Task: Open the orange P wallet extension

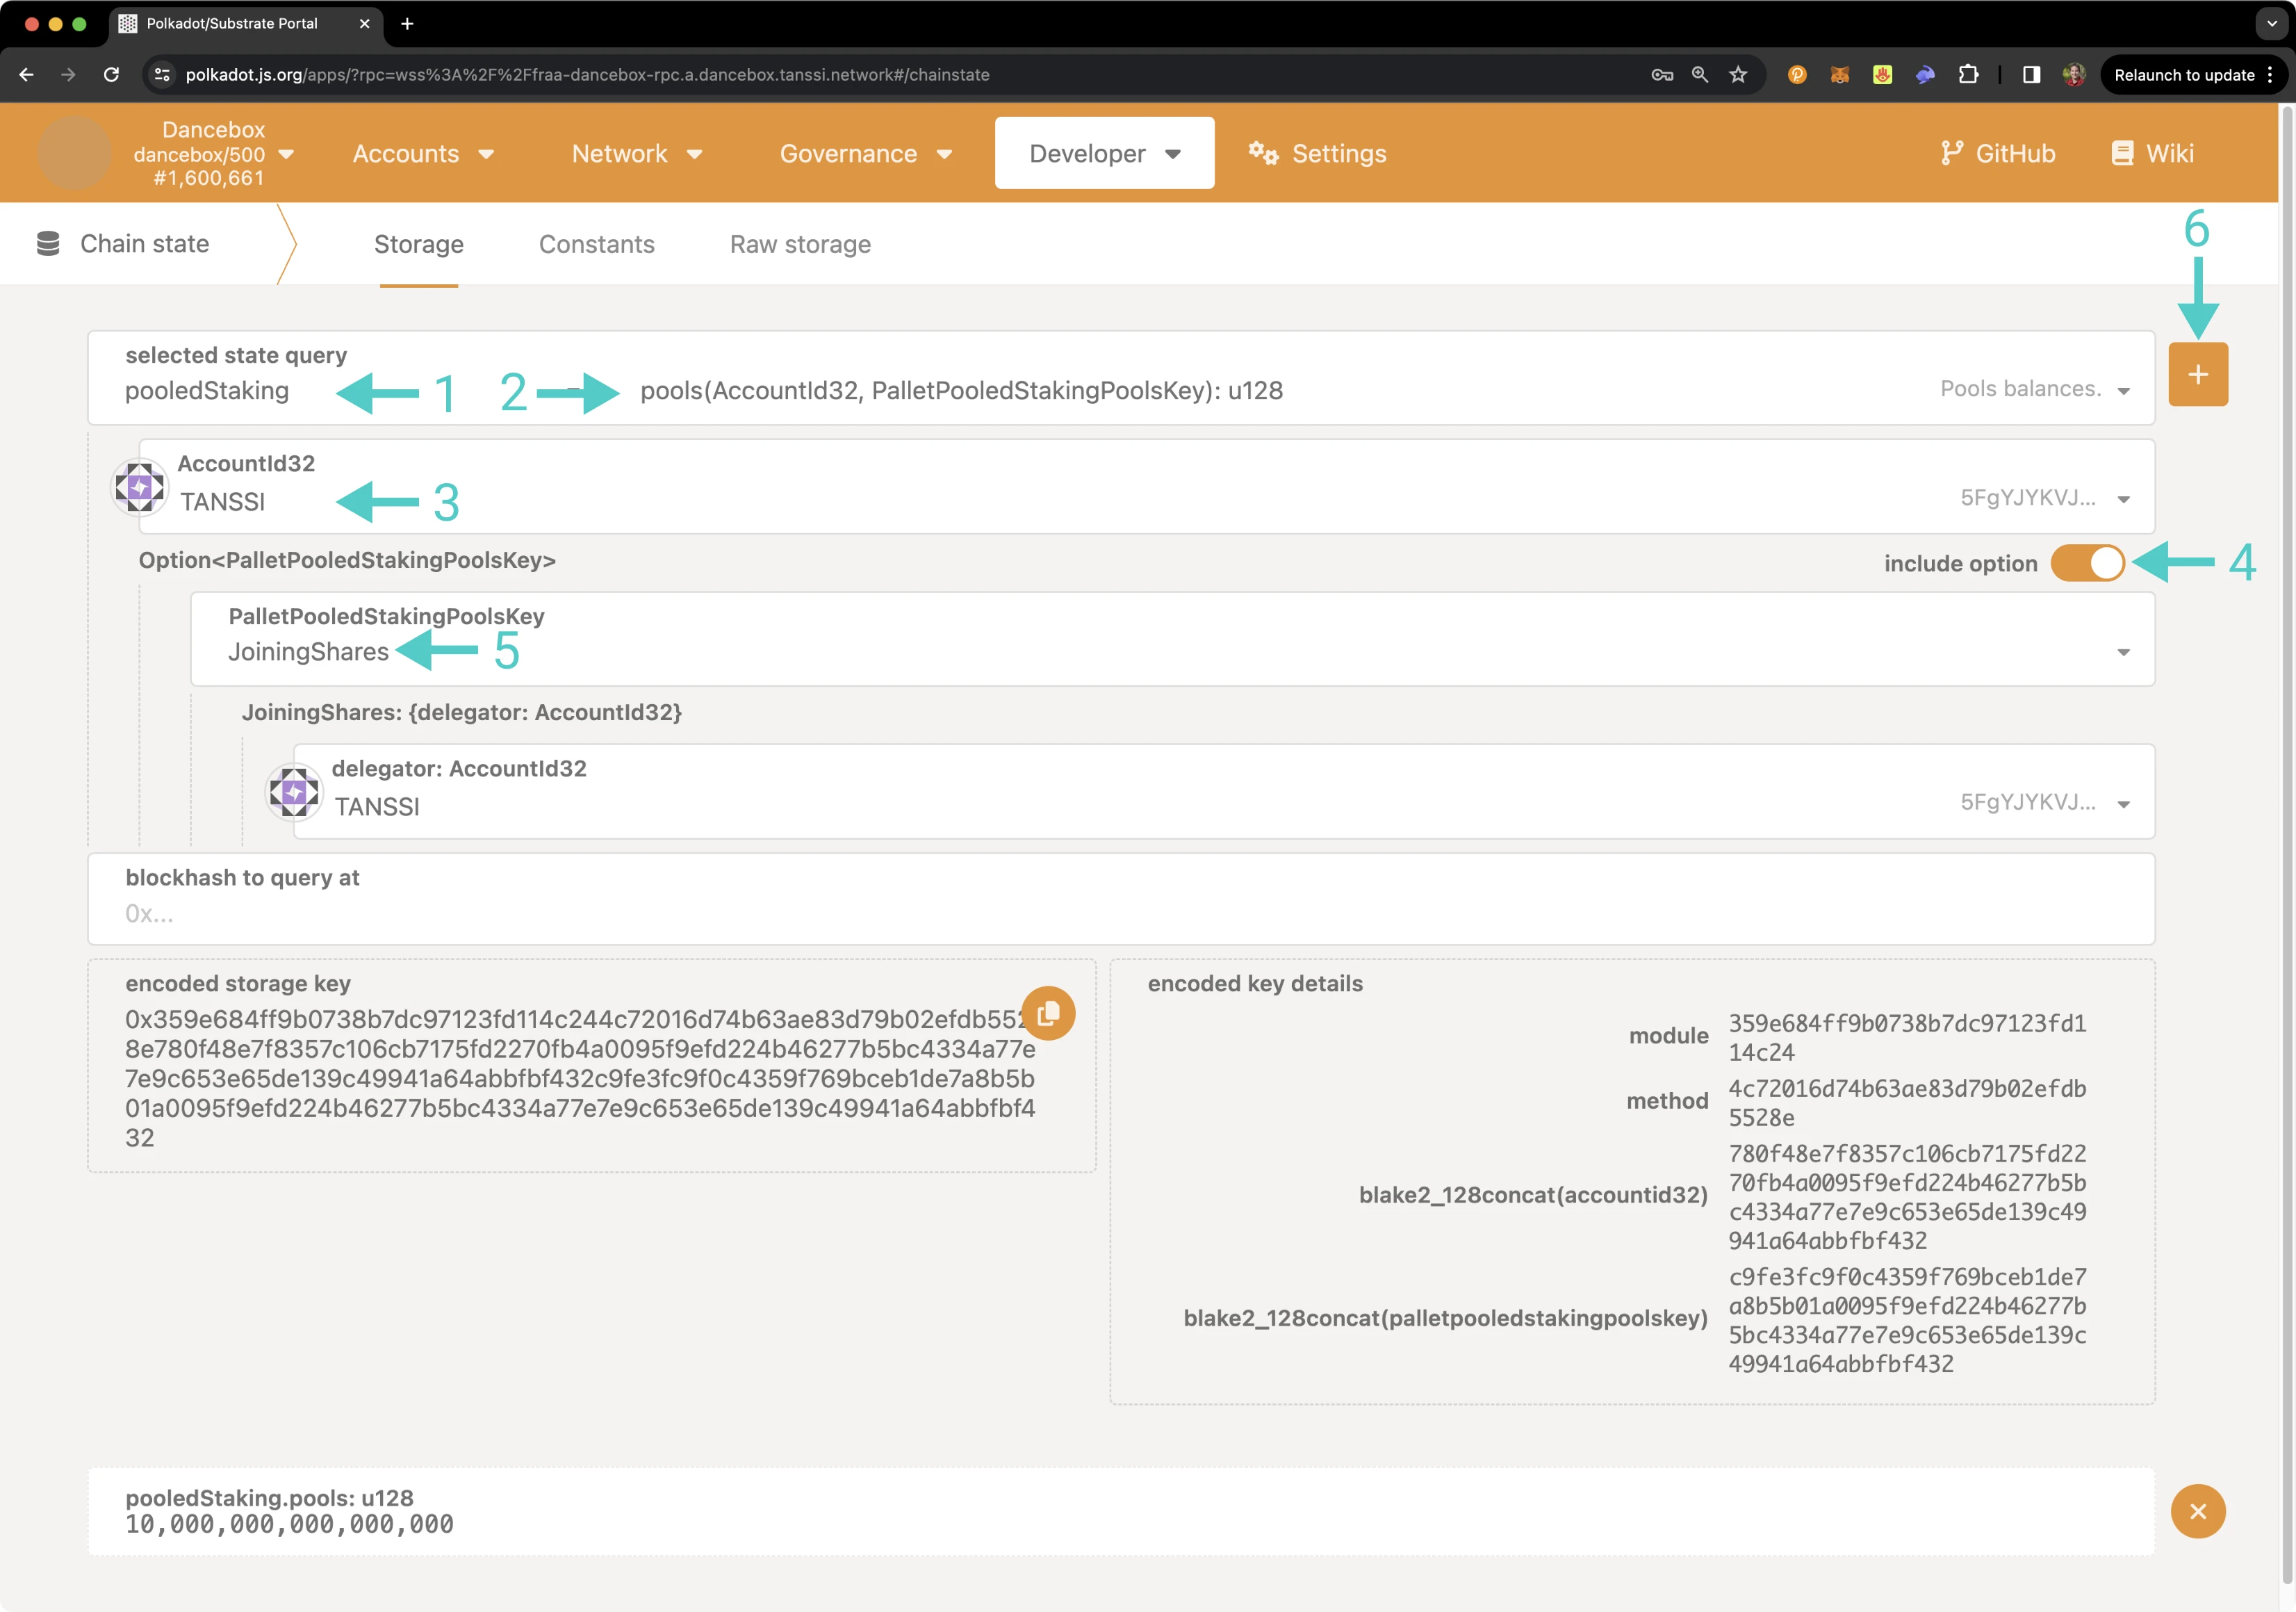Action: 1797,75
